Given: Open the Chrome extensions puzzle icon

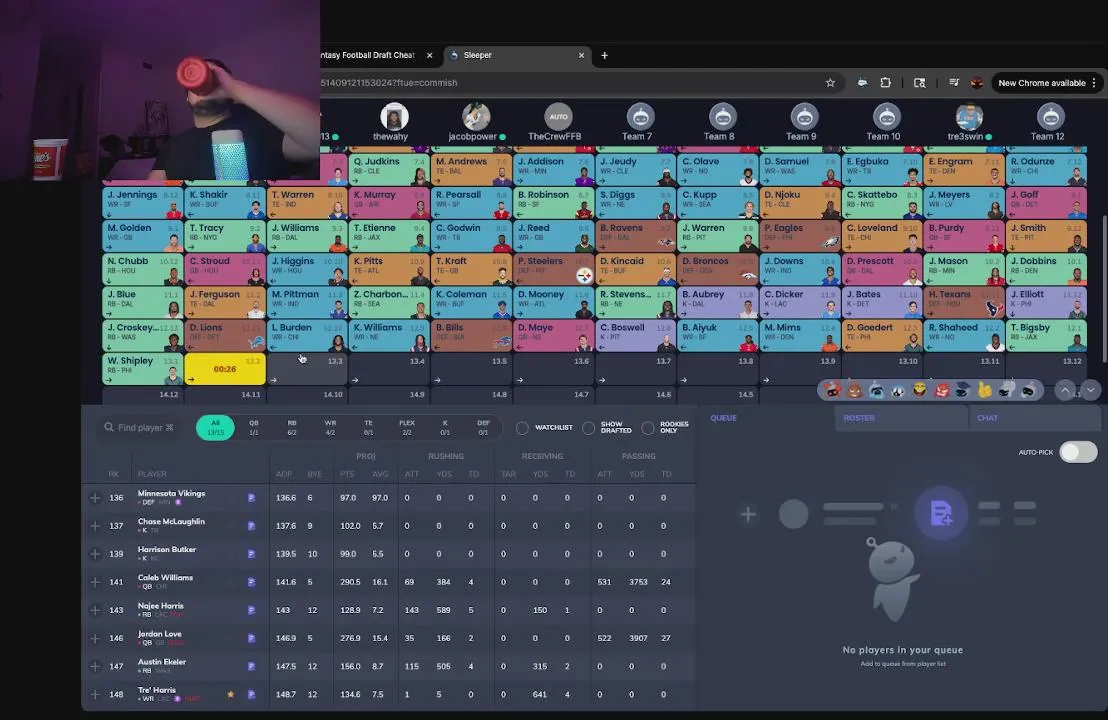Looking at the screenshot, I should tap(885, 83).
